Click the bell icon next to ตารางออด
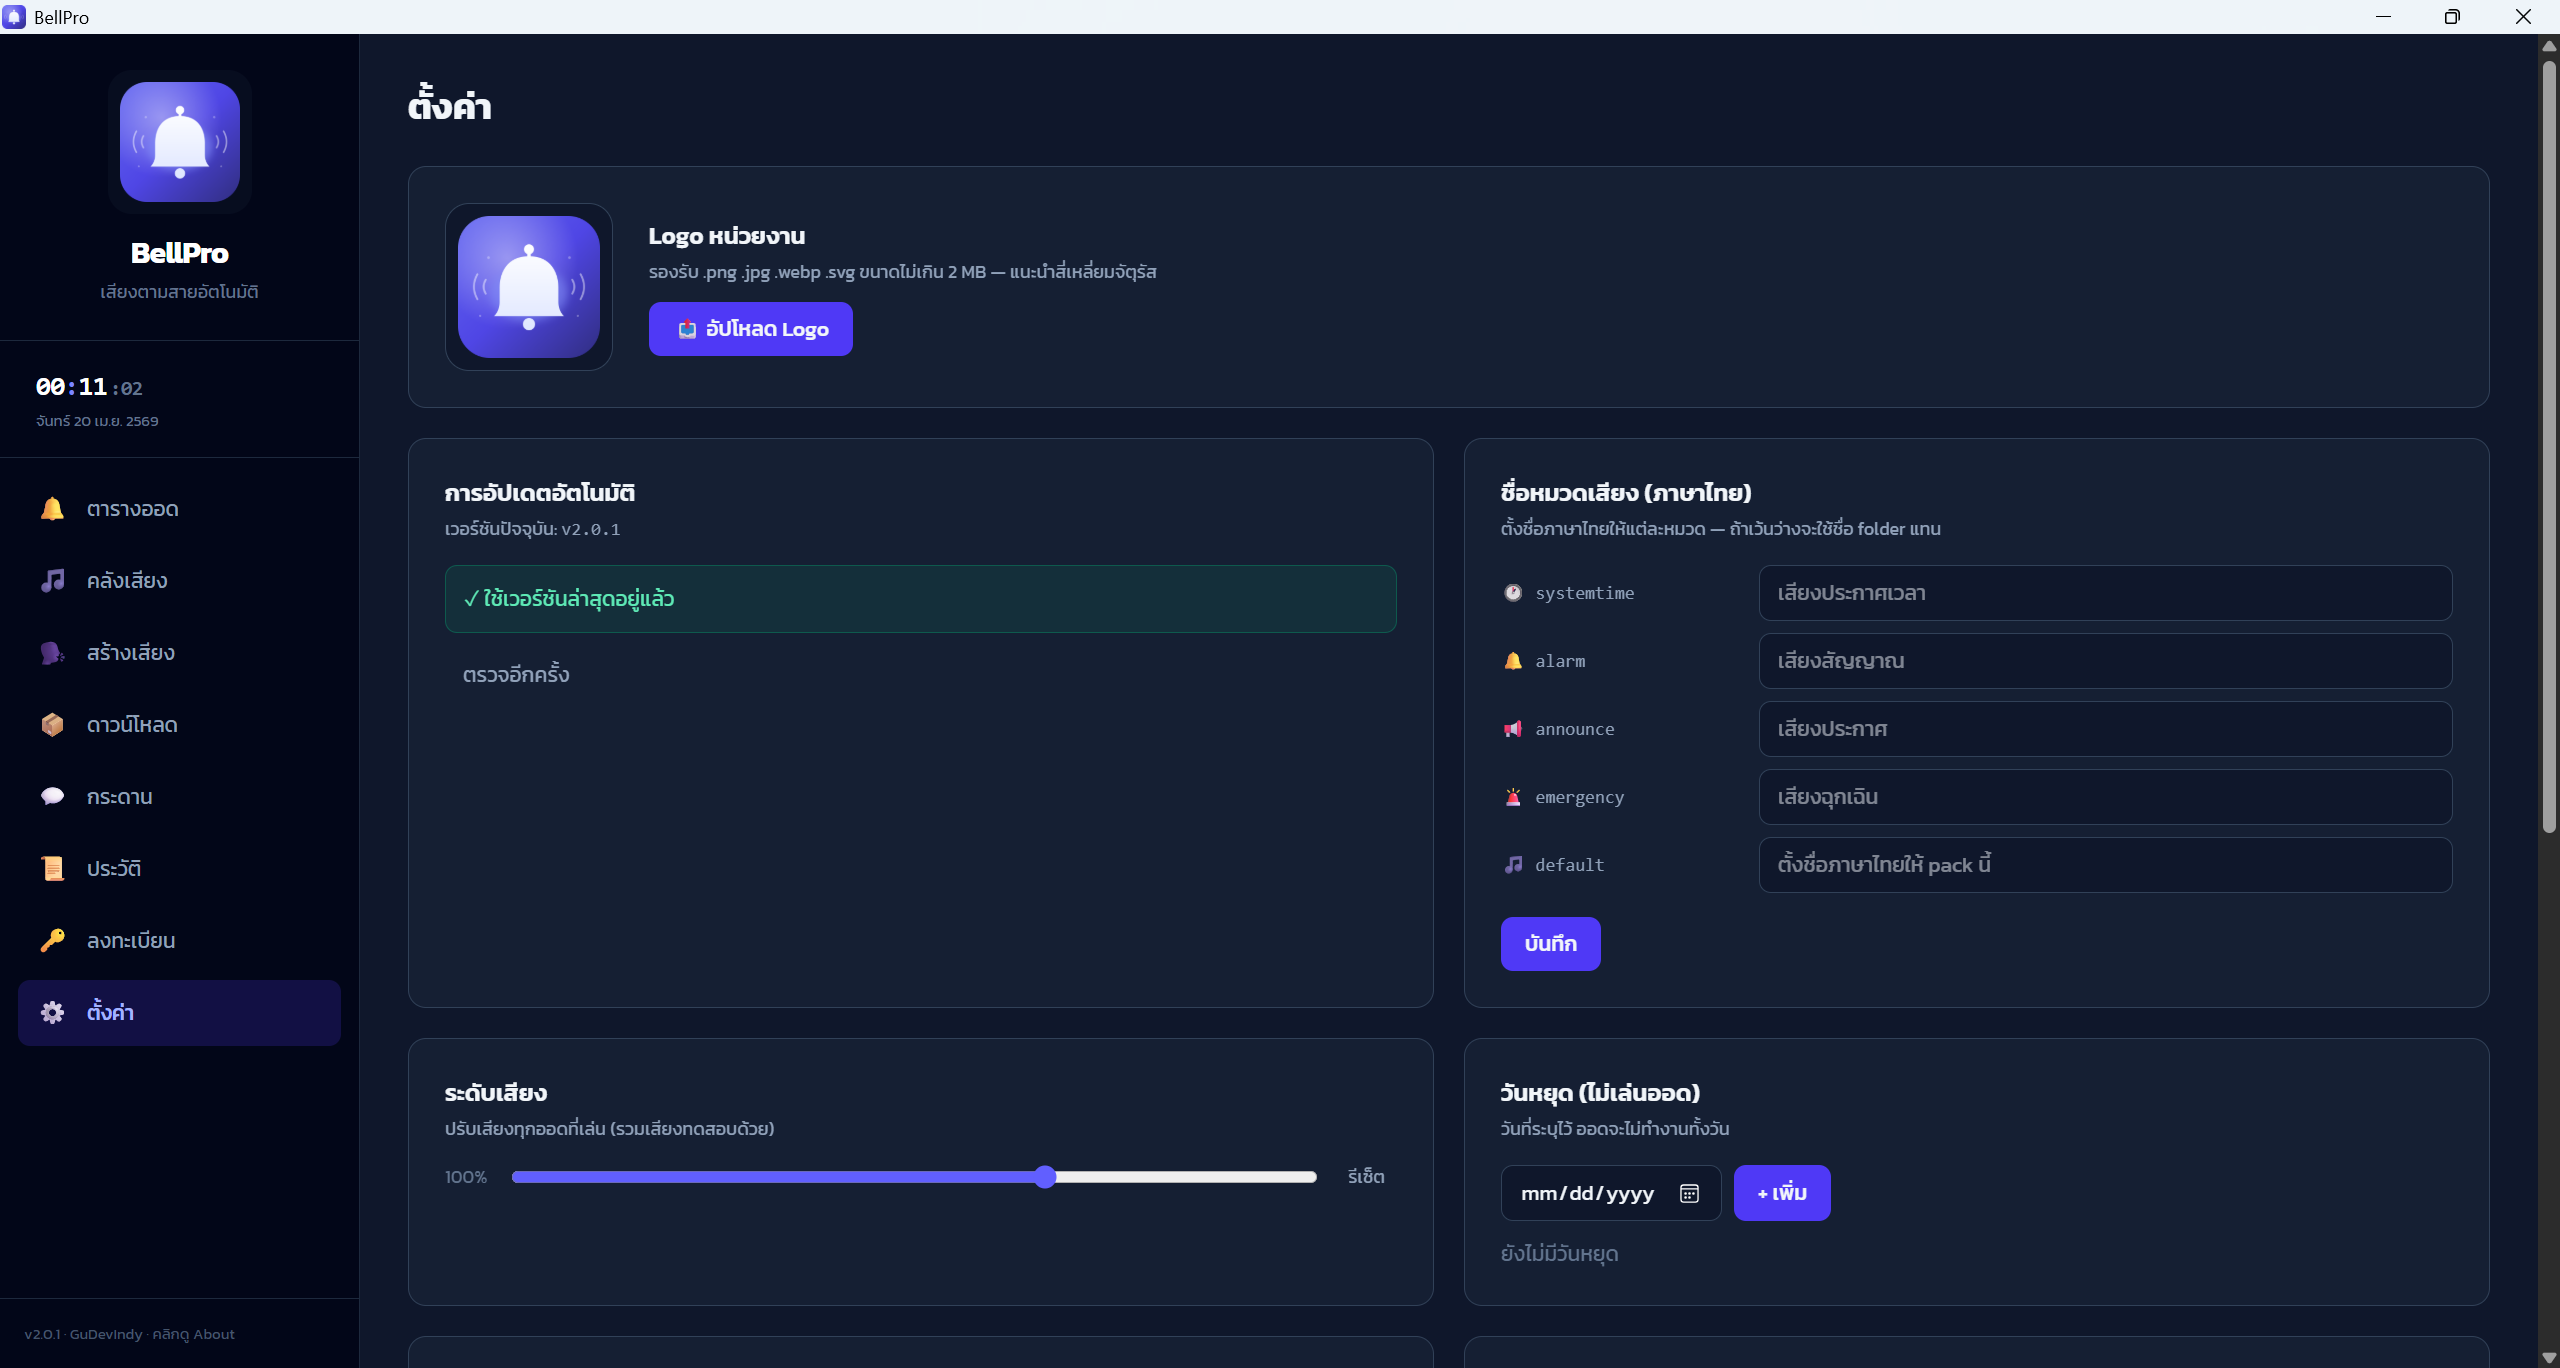2560x1368 pixels. [x=52, y=509]
